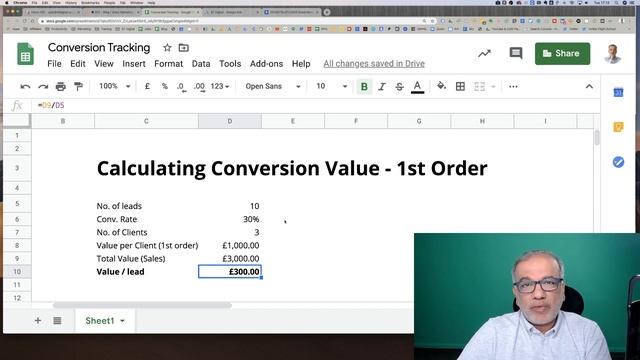Open the File menu
Image resolution: width=640 pixels, height=360 pixels.
[54, 64]
